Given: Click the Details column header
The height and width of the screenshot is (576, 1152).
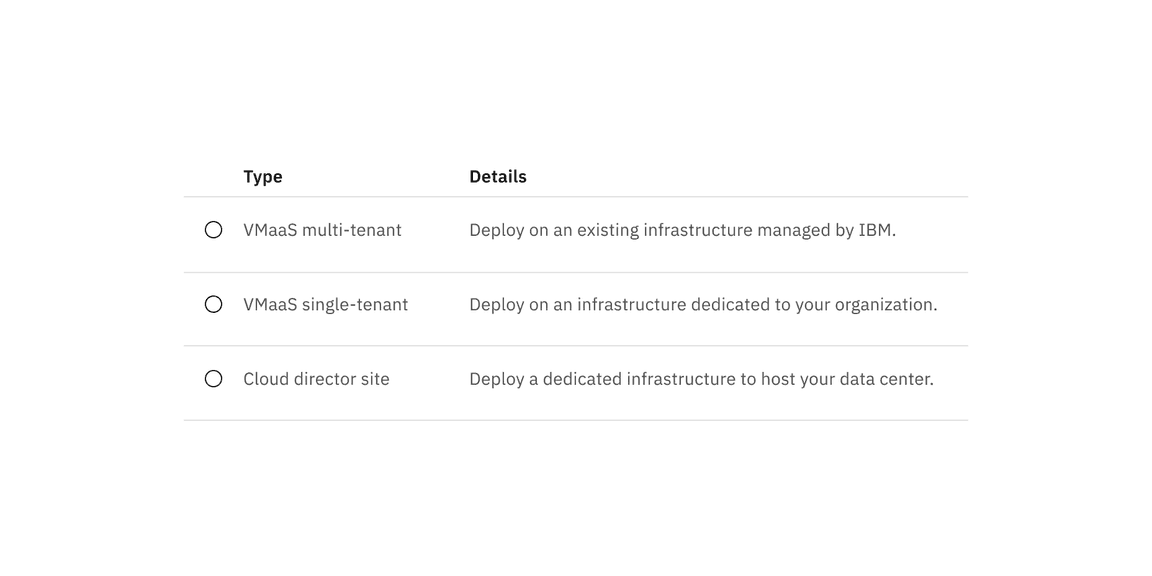Looking at the screenshot, I should pyautogui.click(x=497, y=176).
